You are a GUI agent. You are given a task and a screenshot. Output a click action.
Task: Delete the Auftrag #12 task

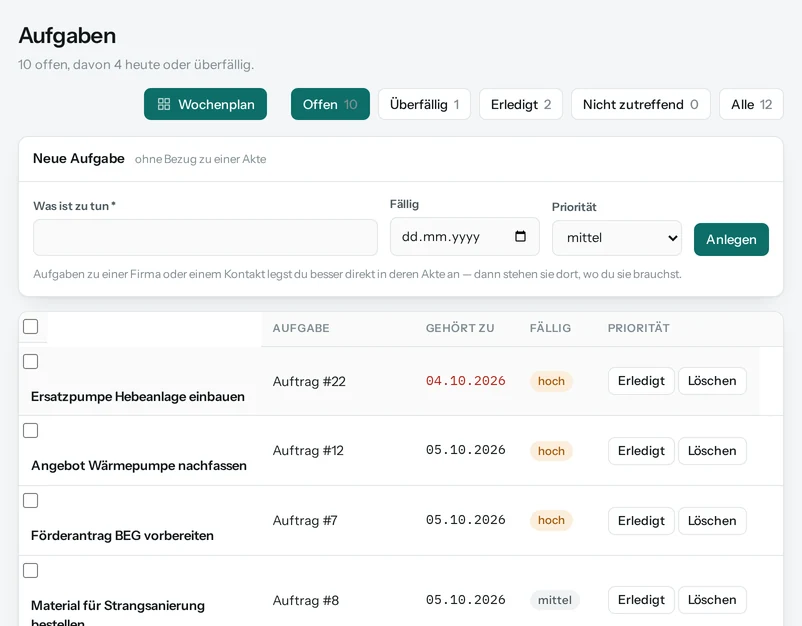(712, 451)
